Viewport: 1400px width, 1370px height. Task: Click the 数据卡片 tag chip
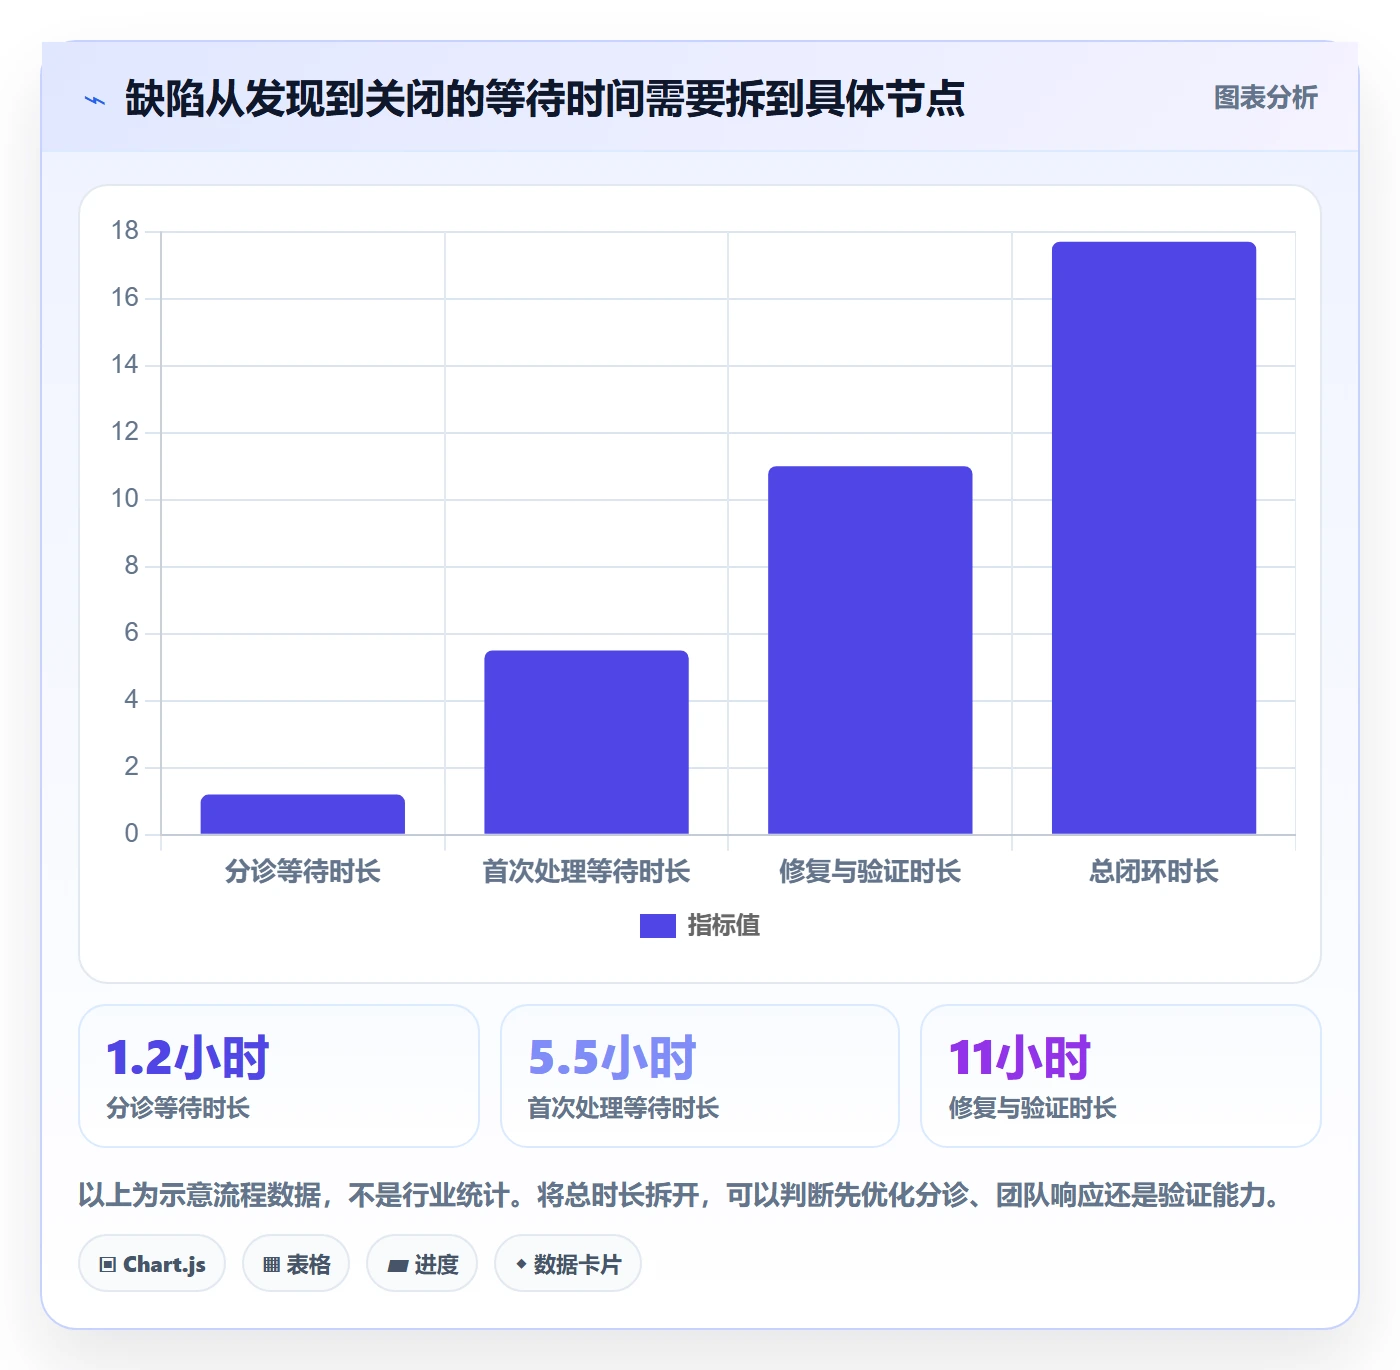tap(568, 1264)
